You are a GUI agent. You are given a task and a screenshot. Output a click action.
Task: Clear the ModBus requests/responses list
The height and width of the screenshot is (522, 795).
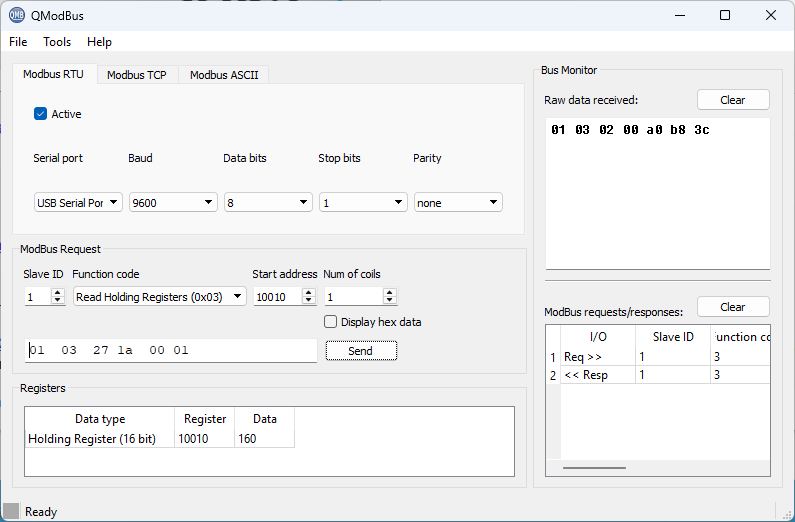tap(733, 307)
